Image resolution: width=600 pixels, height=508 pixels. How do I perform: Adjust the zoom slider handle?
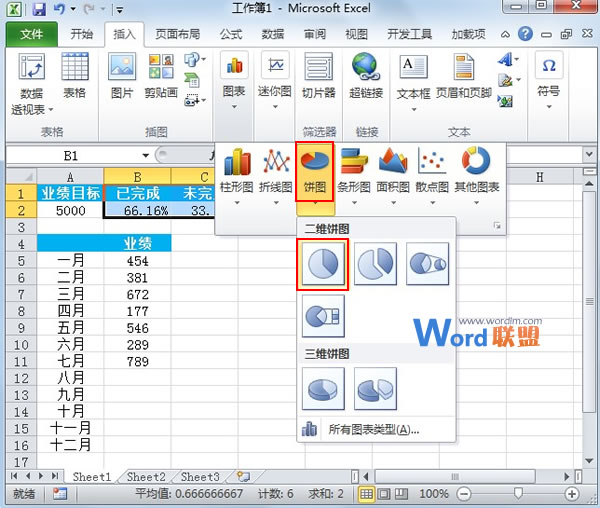pyautogui.click(x=518, y=493)
